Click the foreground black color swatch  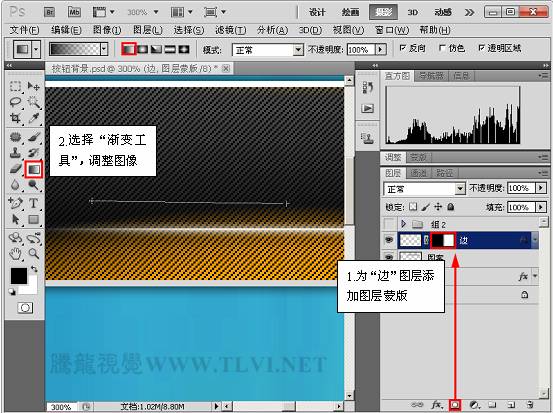(18, 275)
